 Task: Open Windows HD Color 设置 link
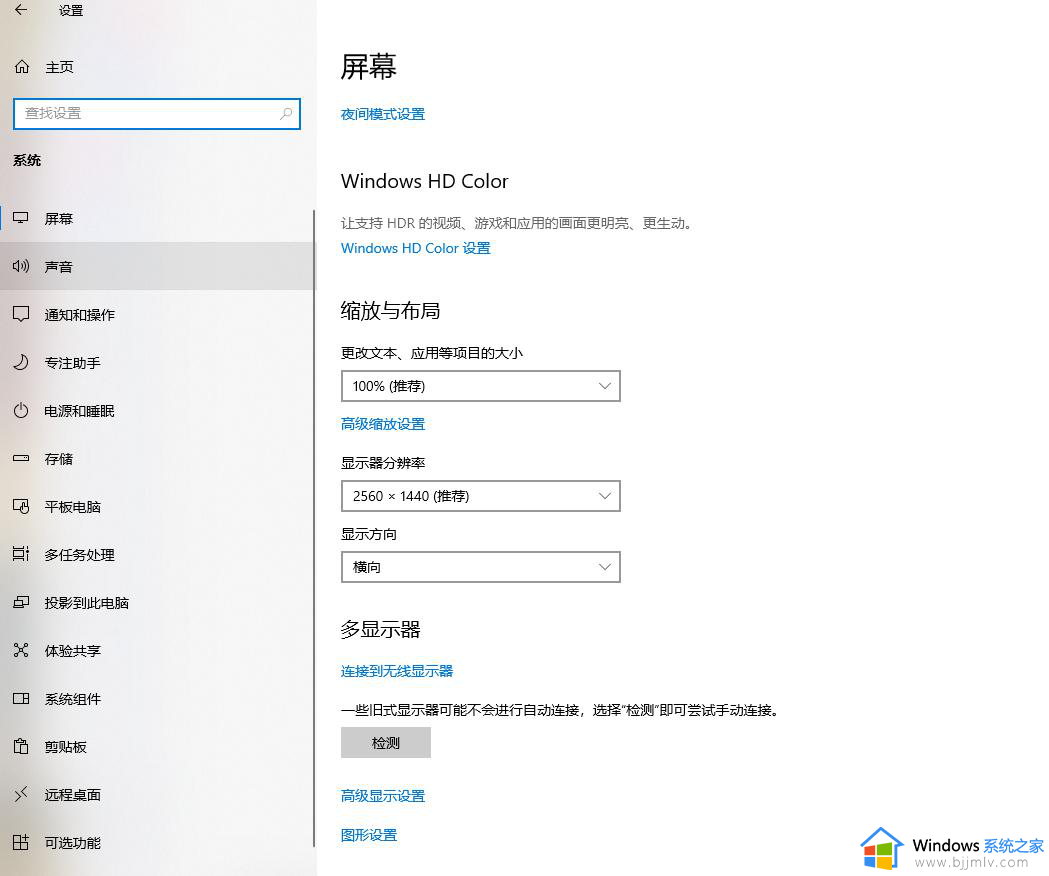tap(415, 248)
